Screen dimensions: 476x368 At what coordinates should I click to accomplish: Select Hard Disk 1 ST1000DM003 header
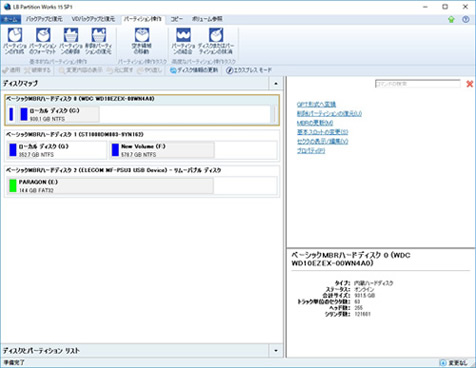(75, 134)
